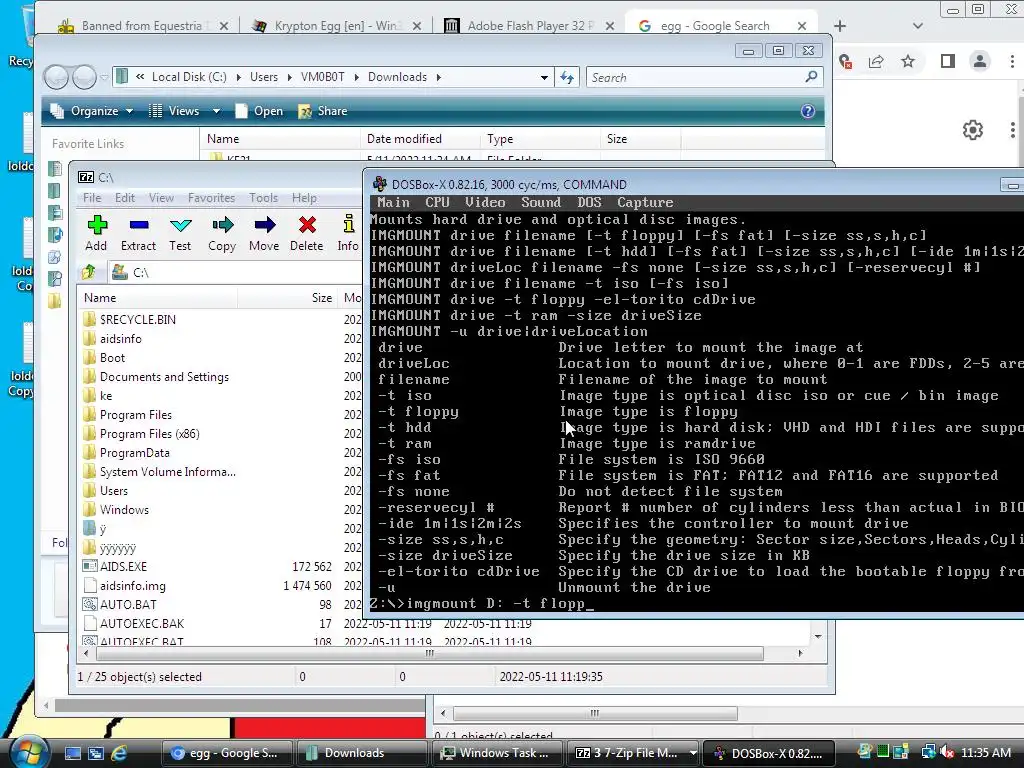
Task: Open DOS menu in DOSBox-X
Action: tap(589, 202)
